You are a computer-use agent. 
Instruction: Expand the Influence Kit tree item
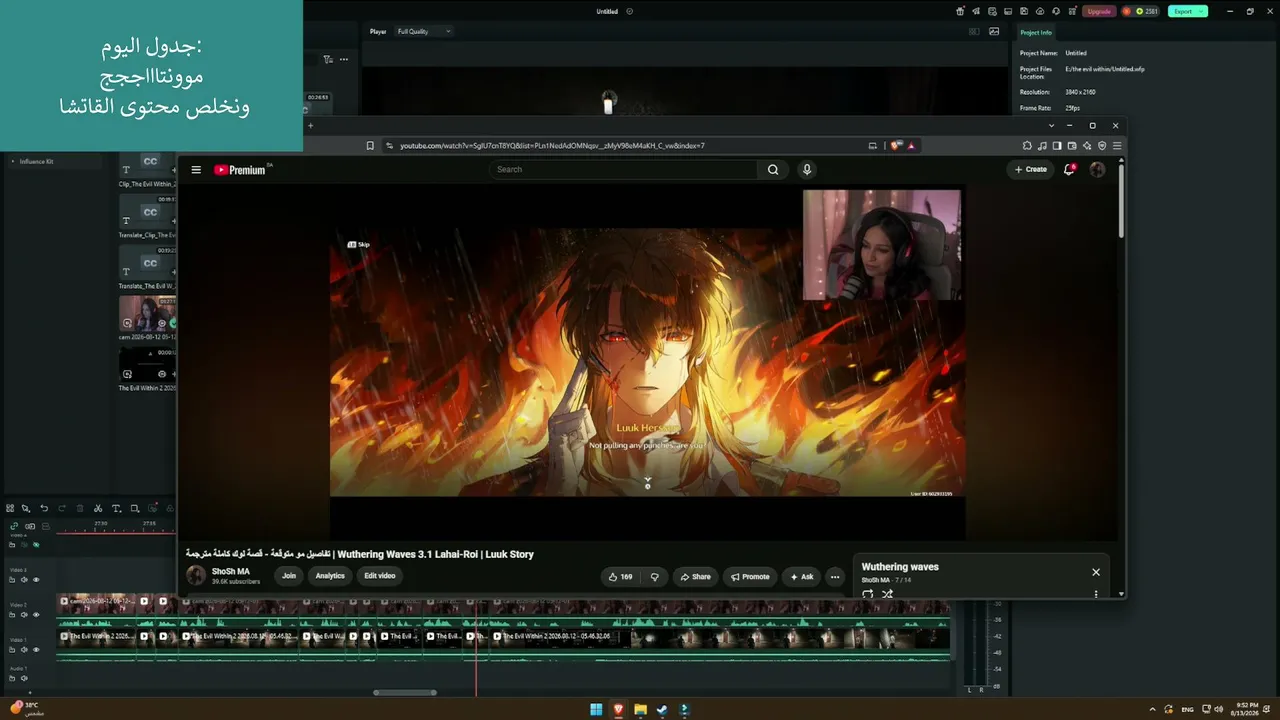pos(13,161)
